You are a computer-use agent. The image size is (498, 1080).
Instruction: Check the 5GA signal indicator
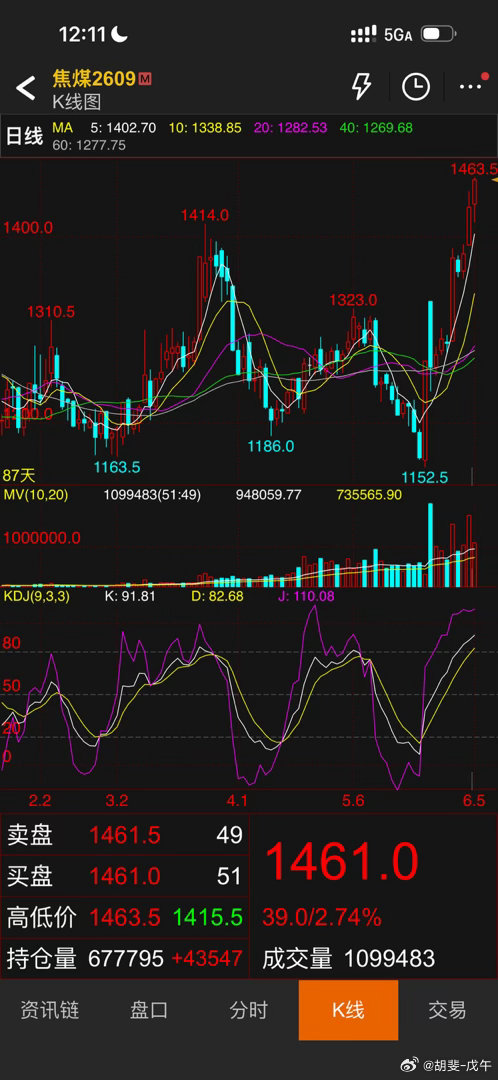click(x=398, y=34)
